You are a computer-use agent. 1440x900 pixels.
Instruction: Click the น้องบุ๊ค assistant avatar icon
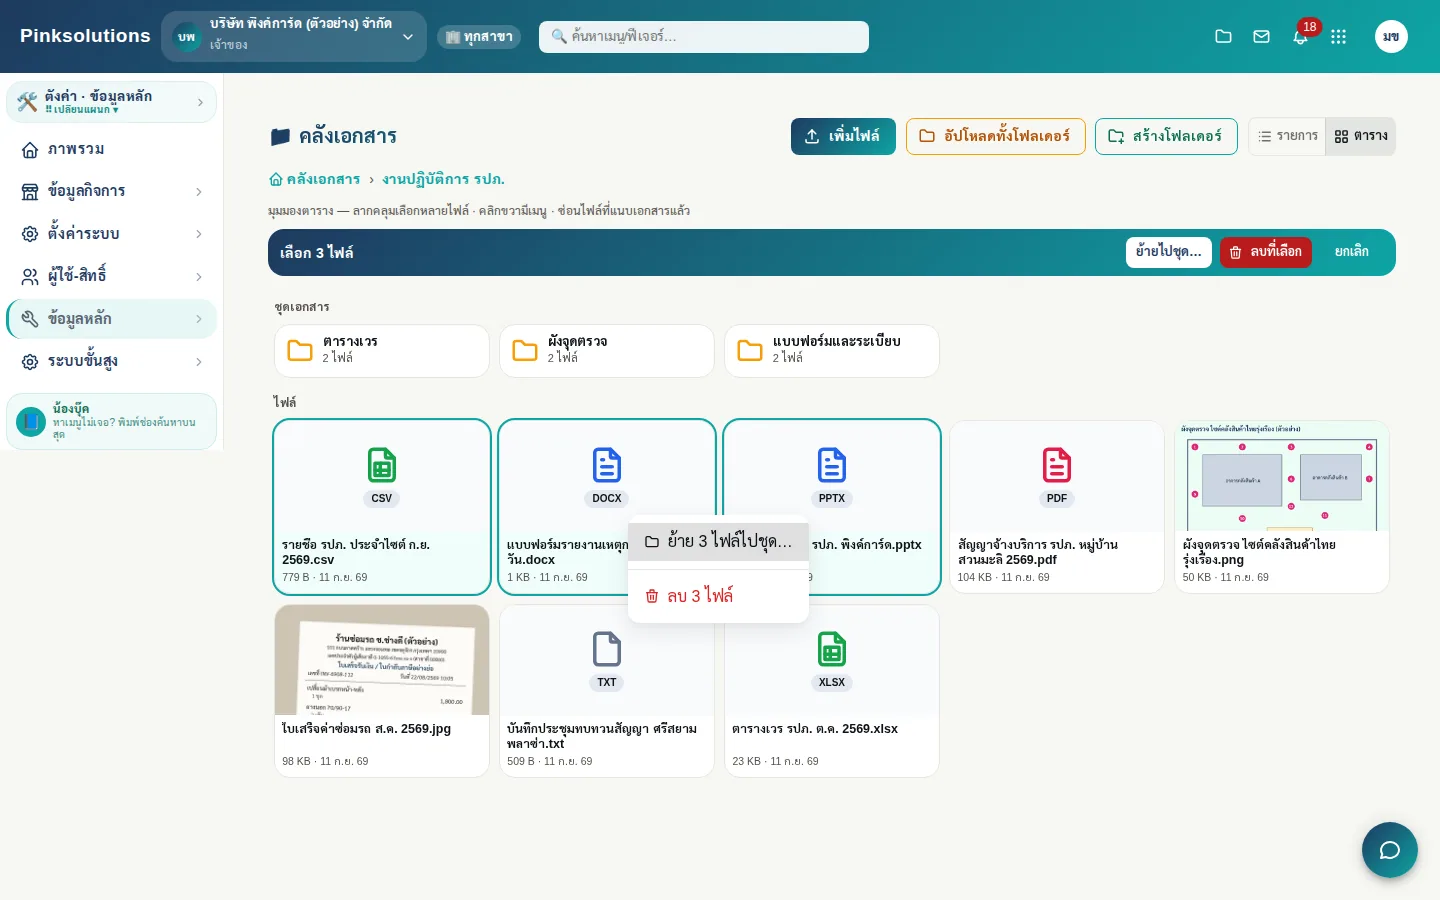pos(32,422)
